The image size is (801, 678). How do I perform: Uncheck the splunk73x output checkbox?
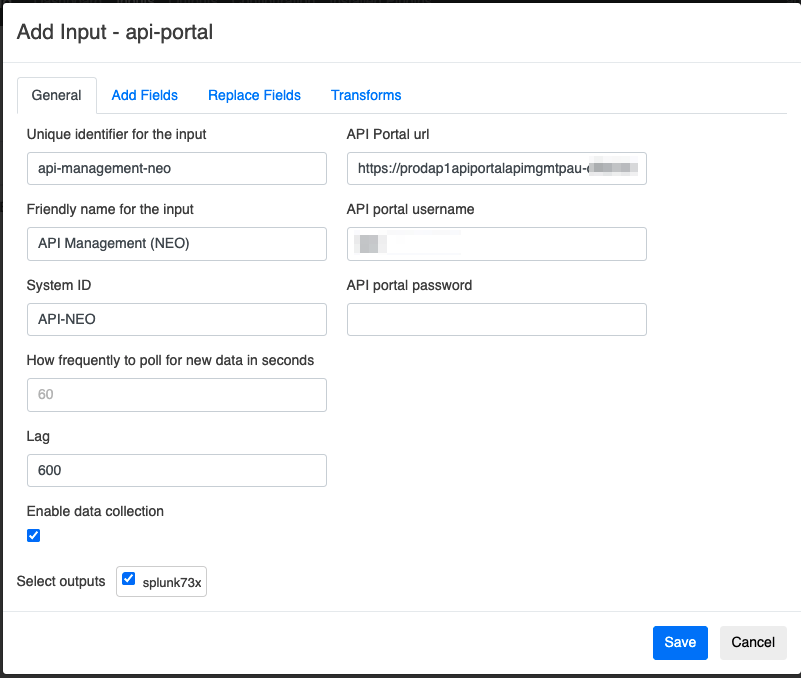[x=128, y=578]
